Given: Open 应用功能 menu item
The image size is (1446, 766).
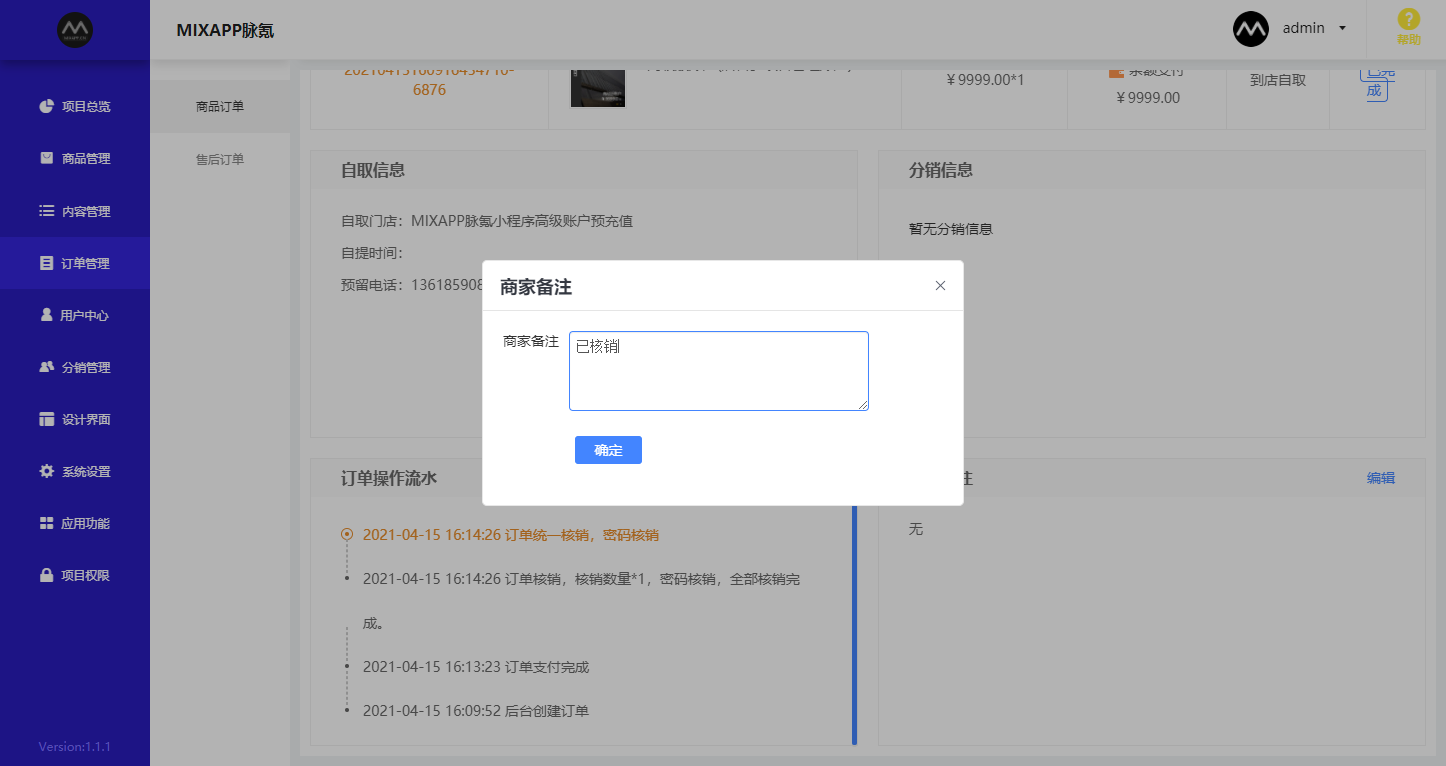Looking at the screenshot, I should point(75,523).
